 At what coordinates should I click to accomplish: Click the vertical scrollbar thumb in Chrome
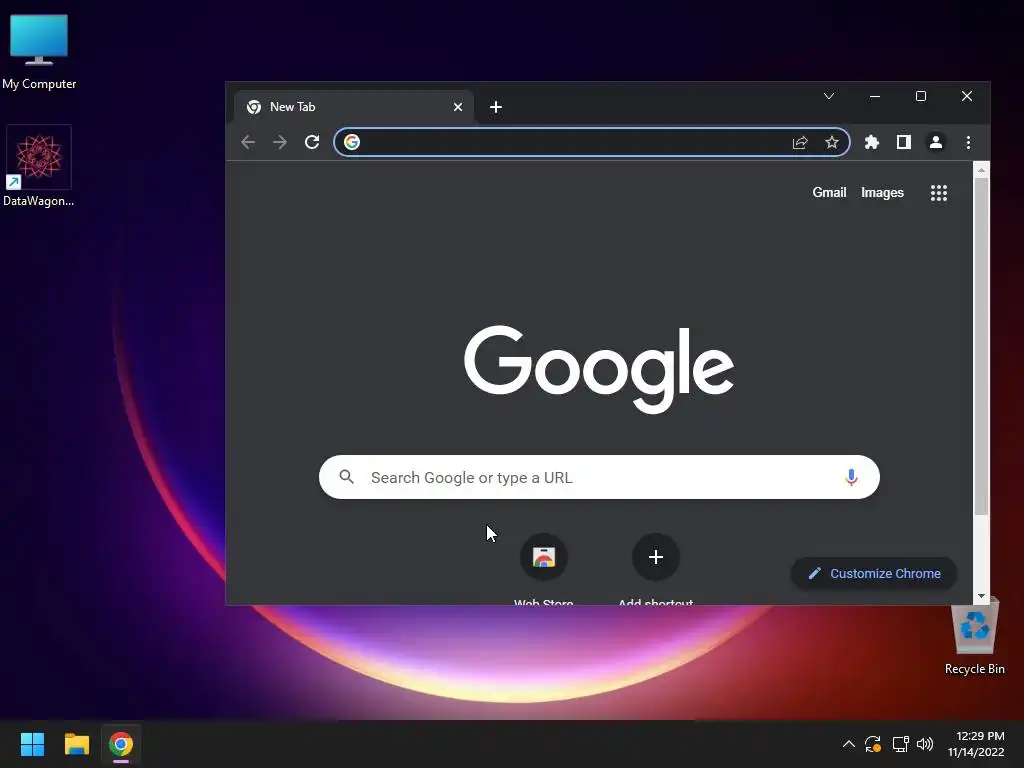click(x=981, y=346)
